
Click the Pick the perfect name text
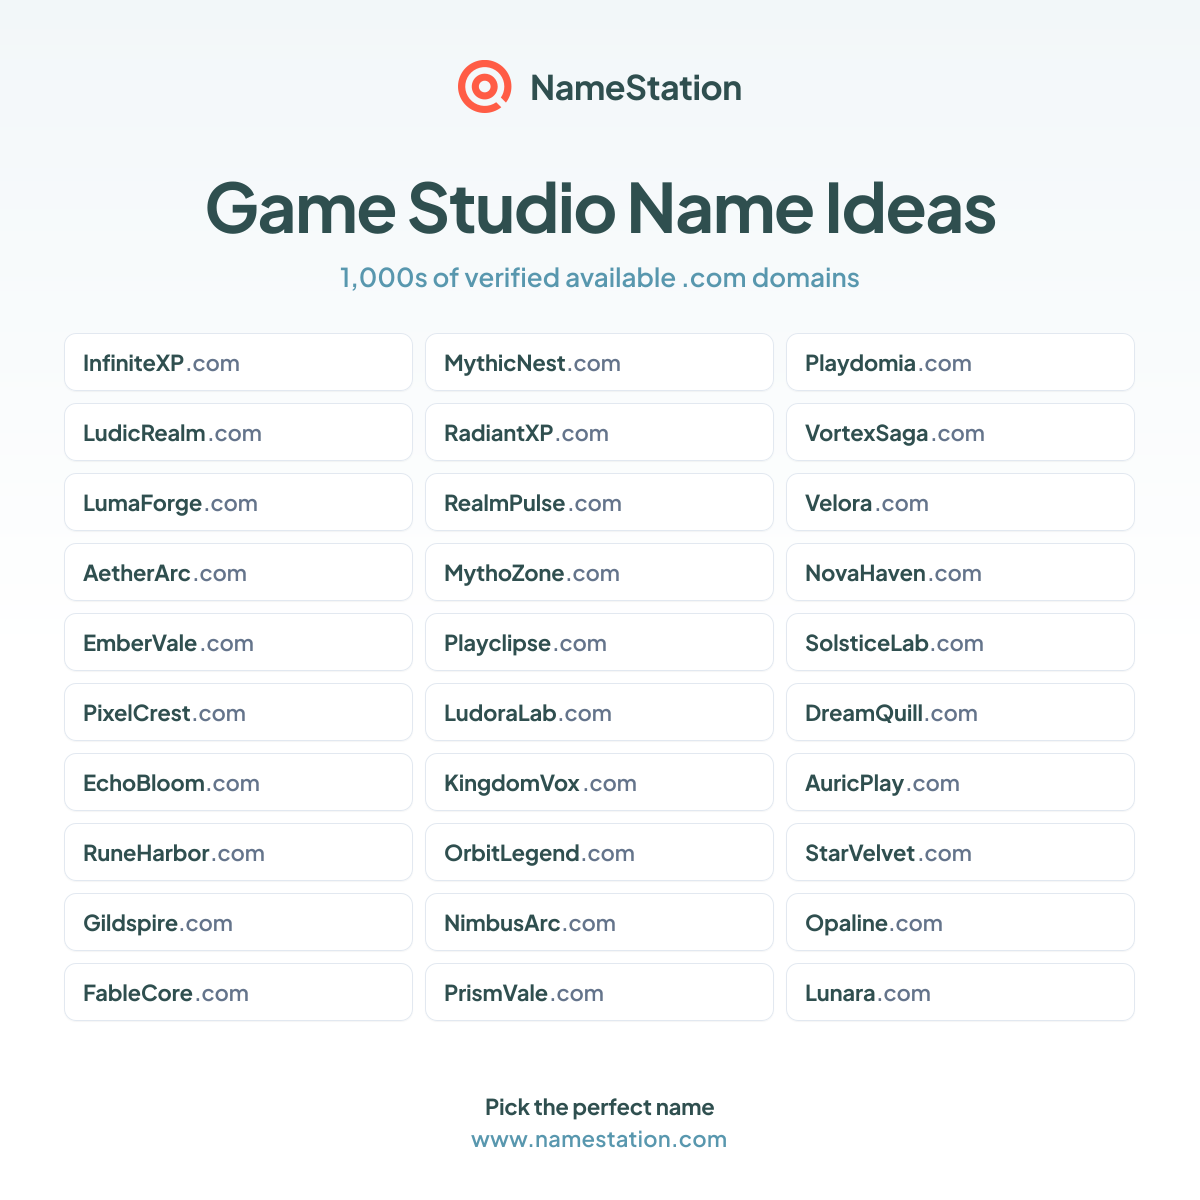coord(600,1107)
